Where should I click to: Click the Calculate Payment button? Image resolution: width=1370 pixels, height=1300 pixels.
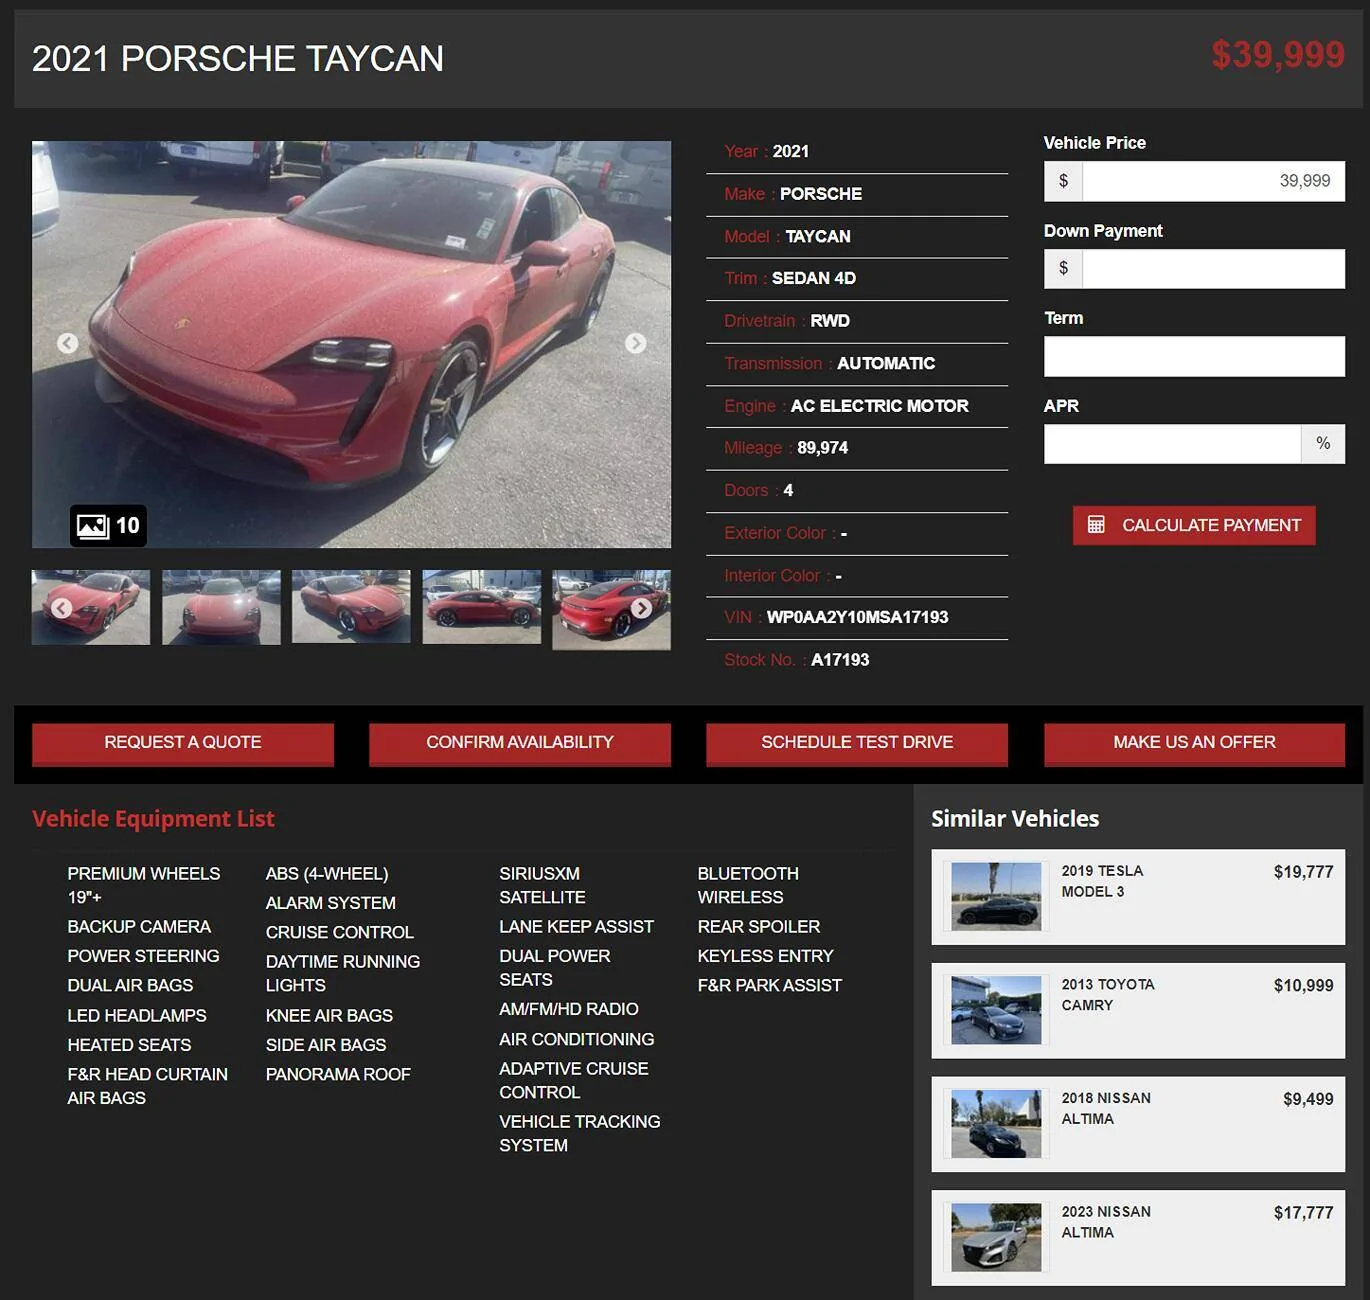pyautogui.click(x=1194, y=525)
